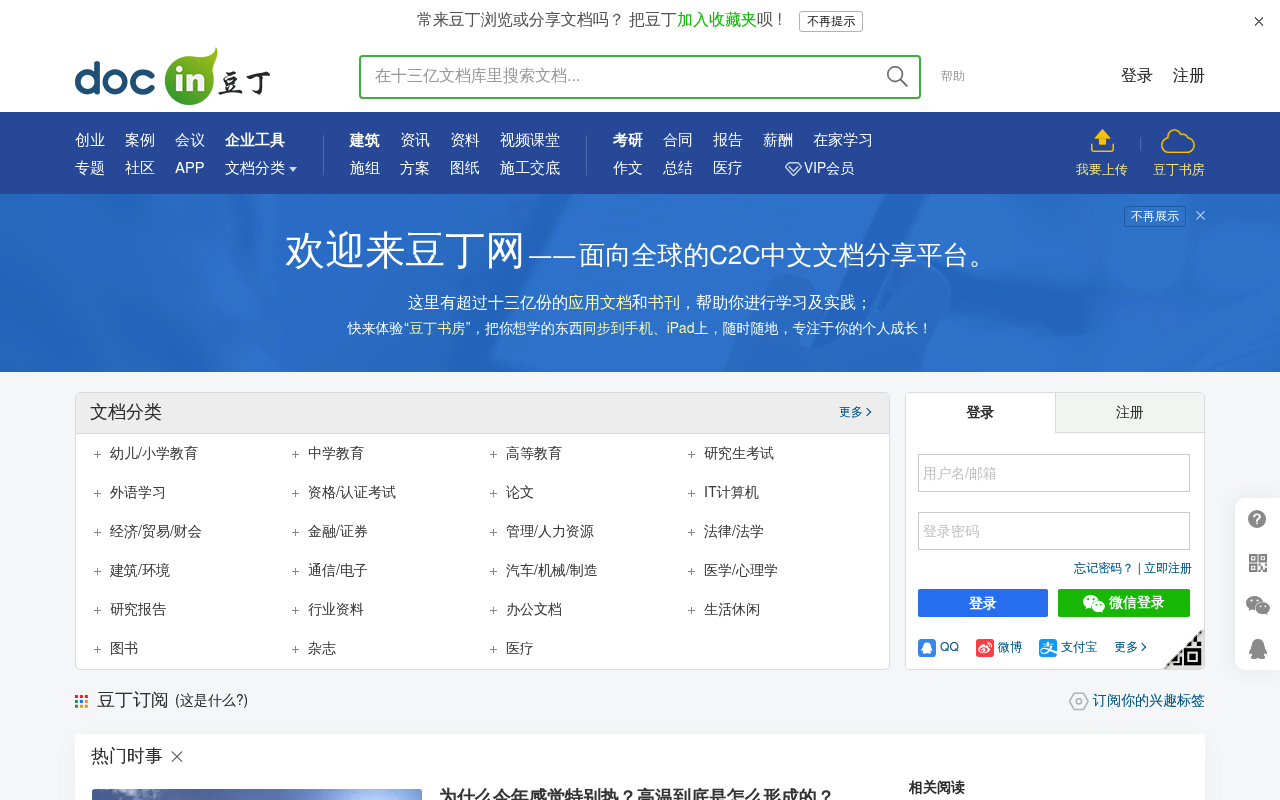Open the 忘记密码? link

1104,568
